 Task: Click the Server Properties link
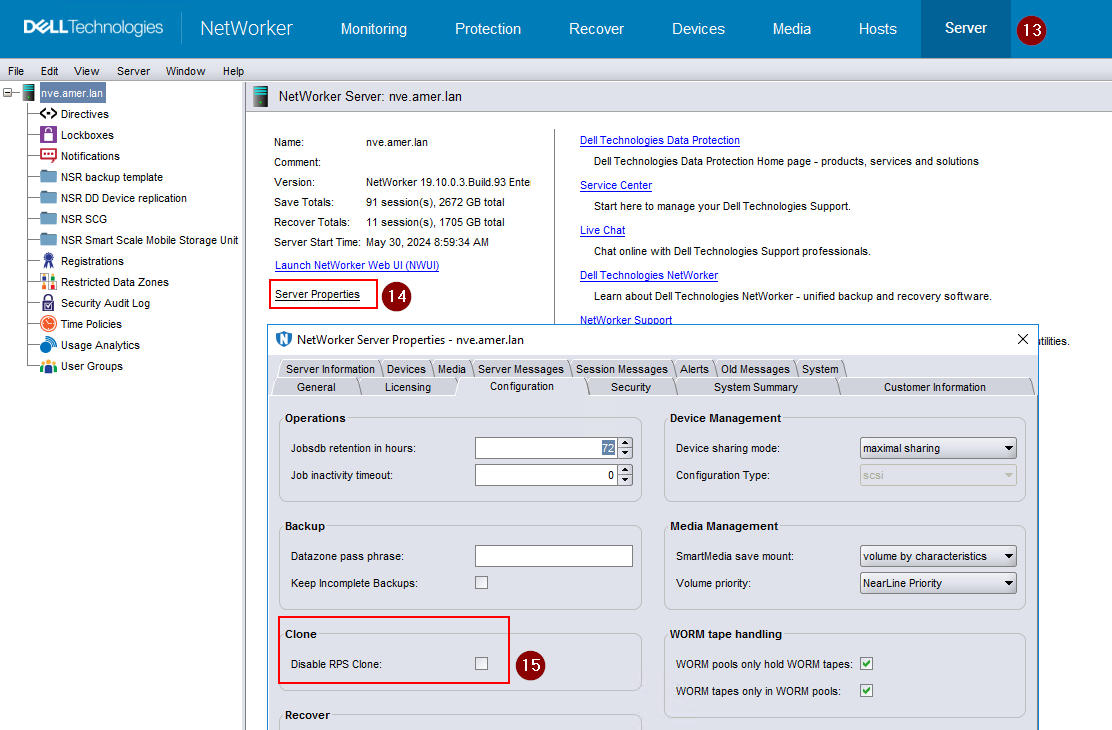tap(321, 293)
